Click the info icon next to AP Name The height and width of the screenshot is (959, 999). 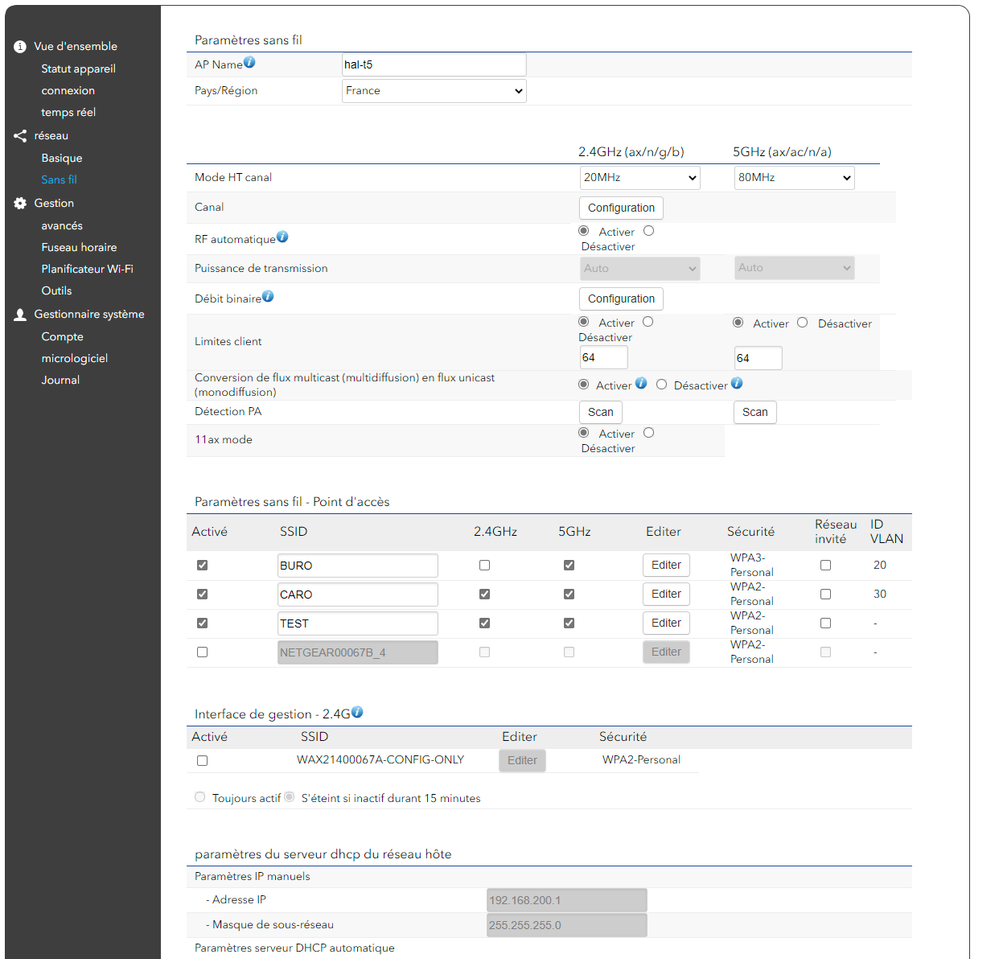(x=250, y=63)
